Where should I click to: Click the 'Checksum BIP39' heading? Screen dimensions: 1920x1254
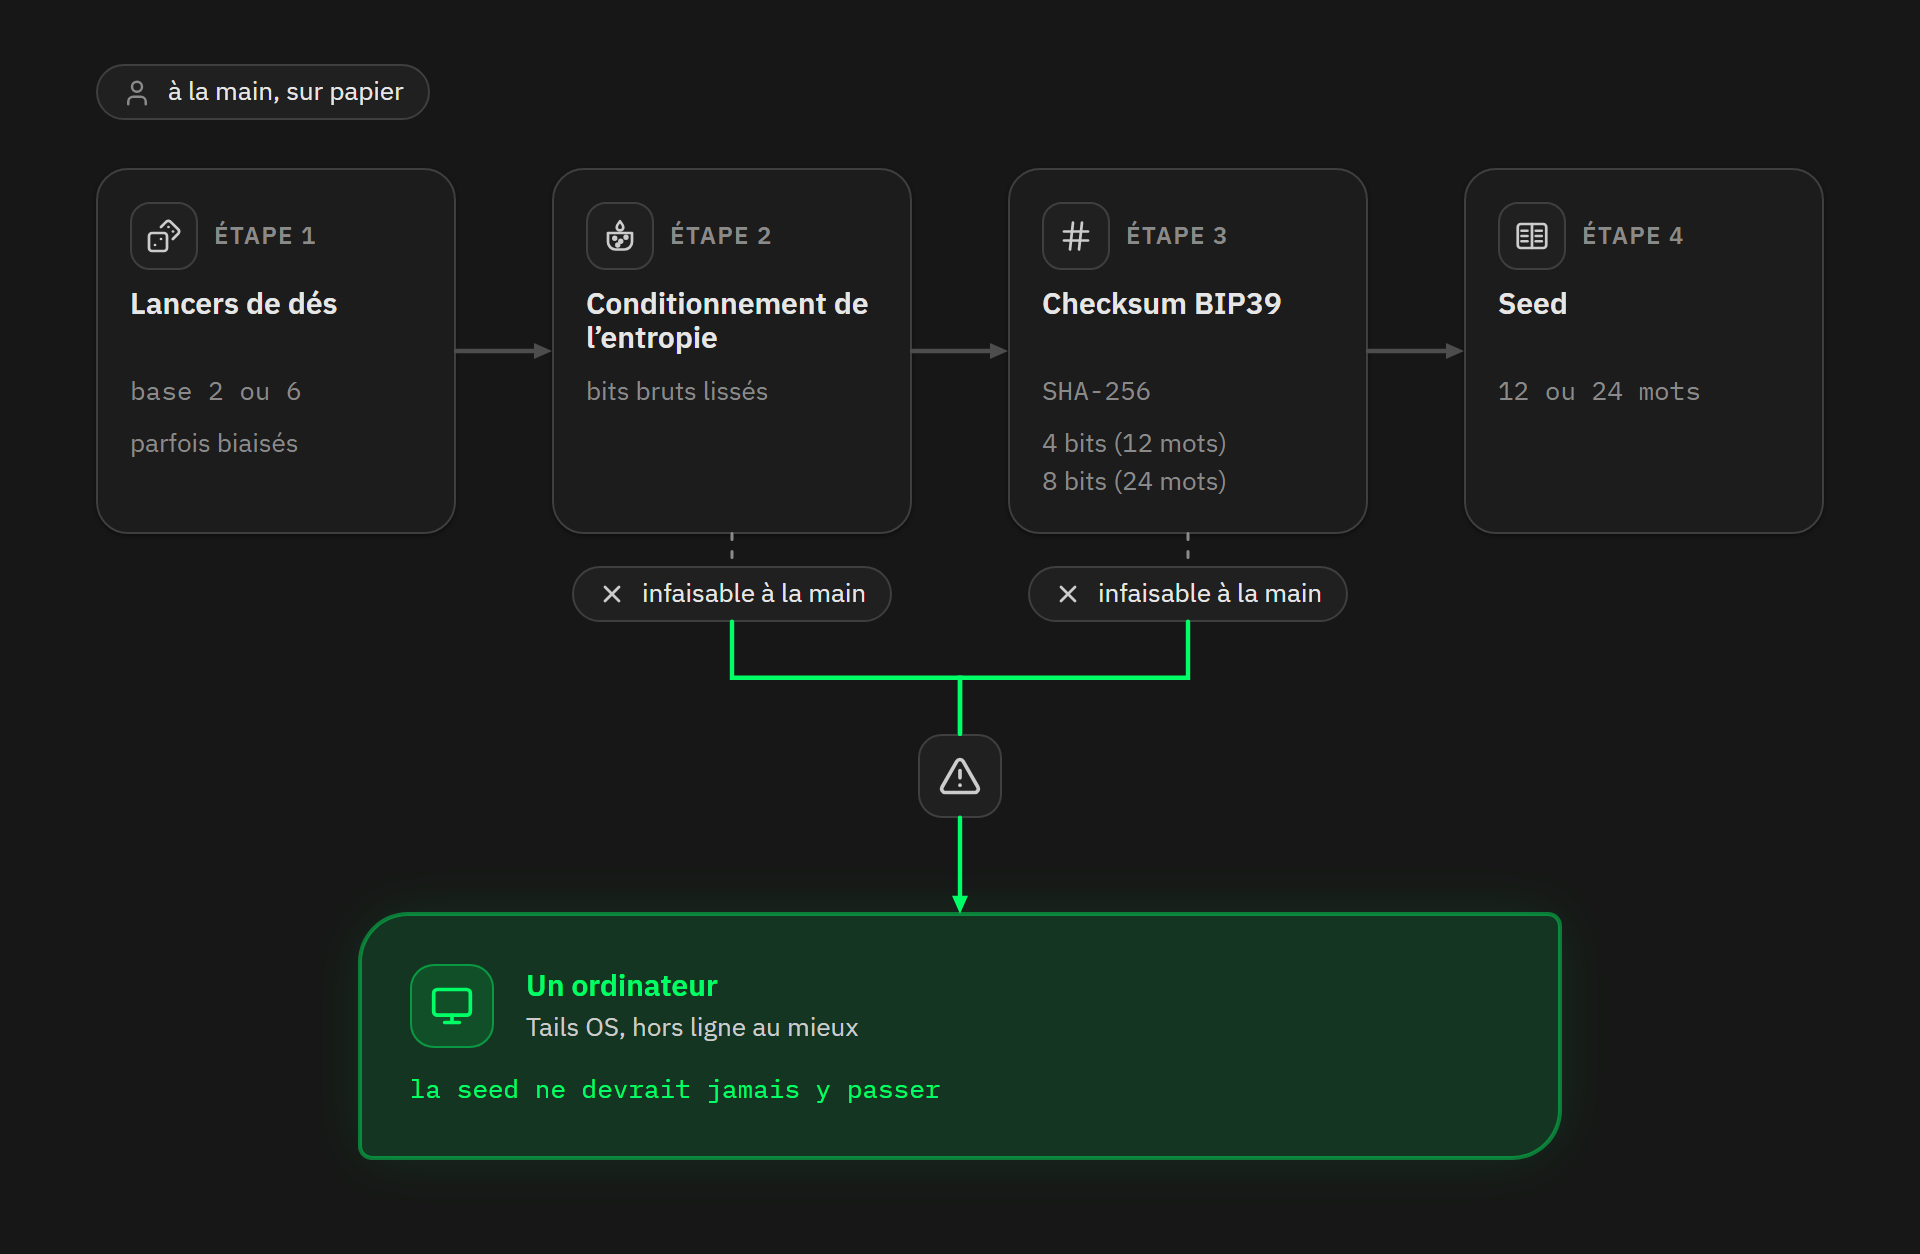tap(1162, 304)
